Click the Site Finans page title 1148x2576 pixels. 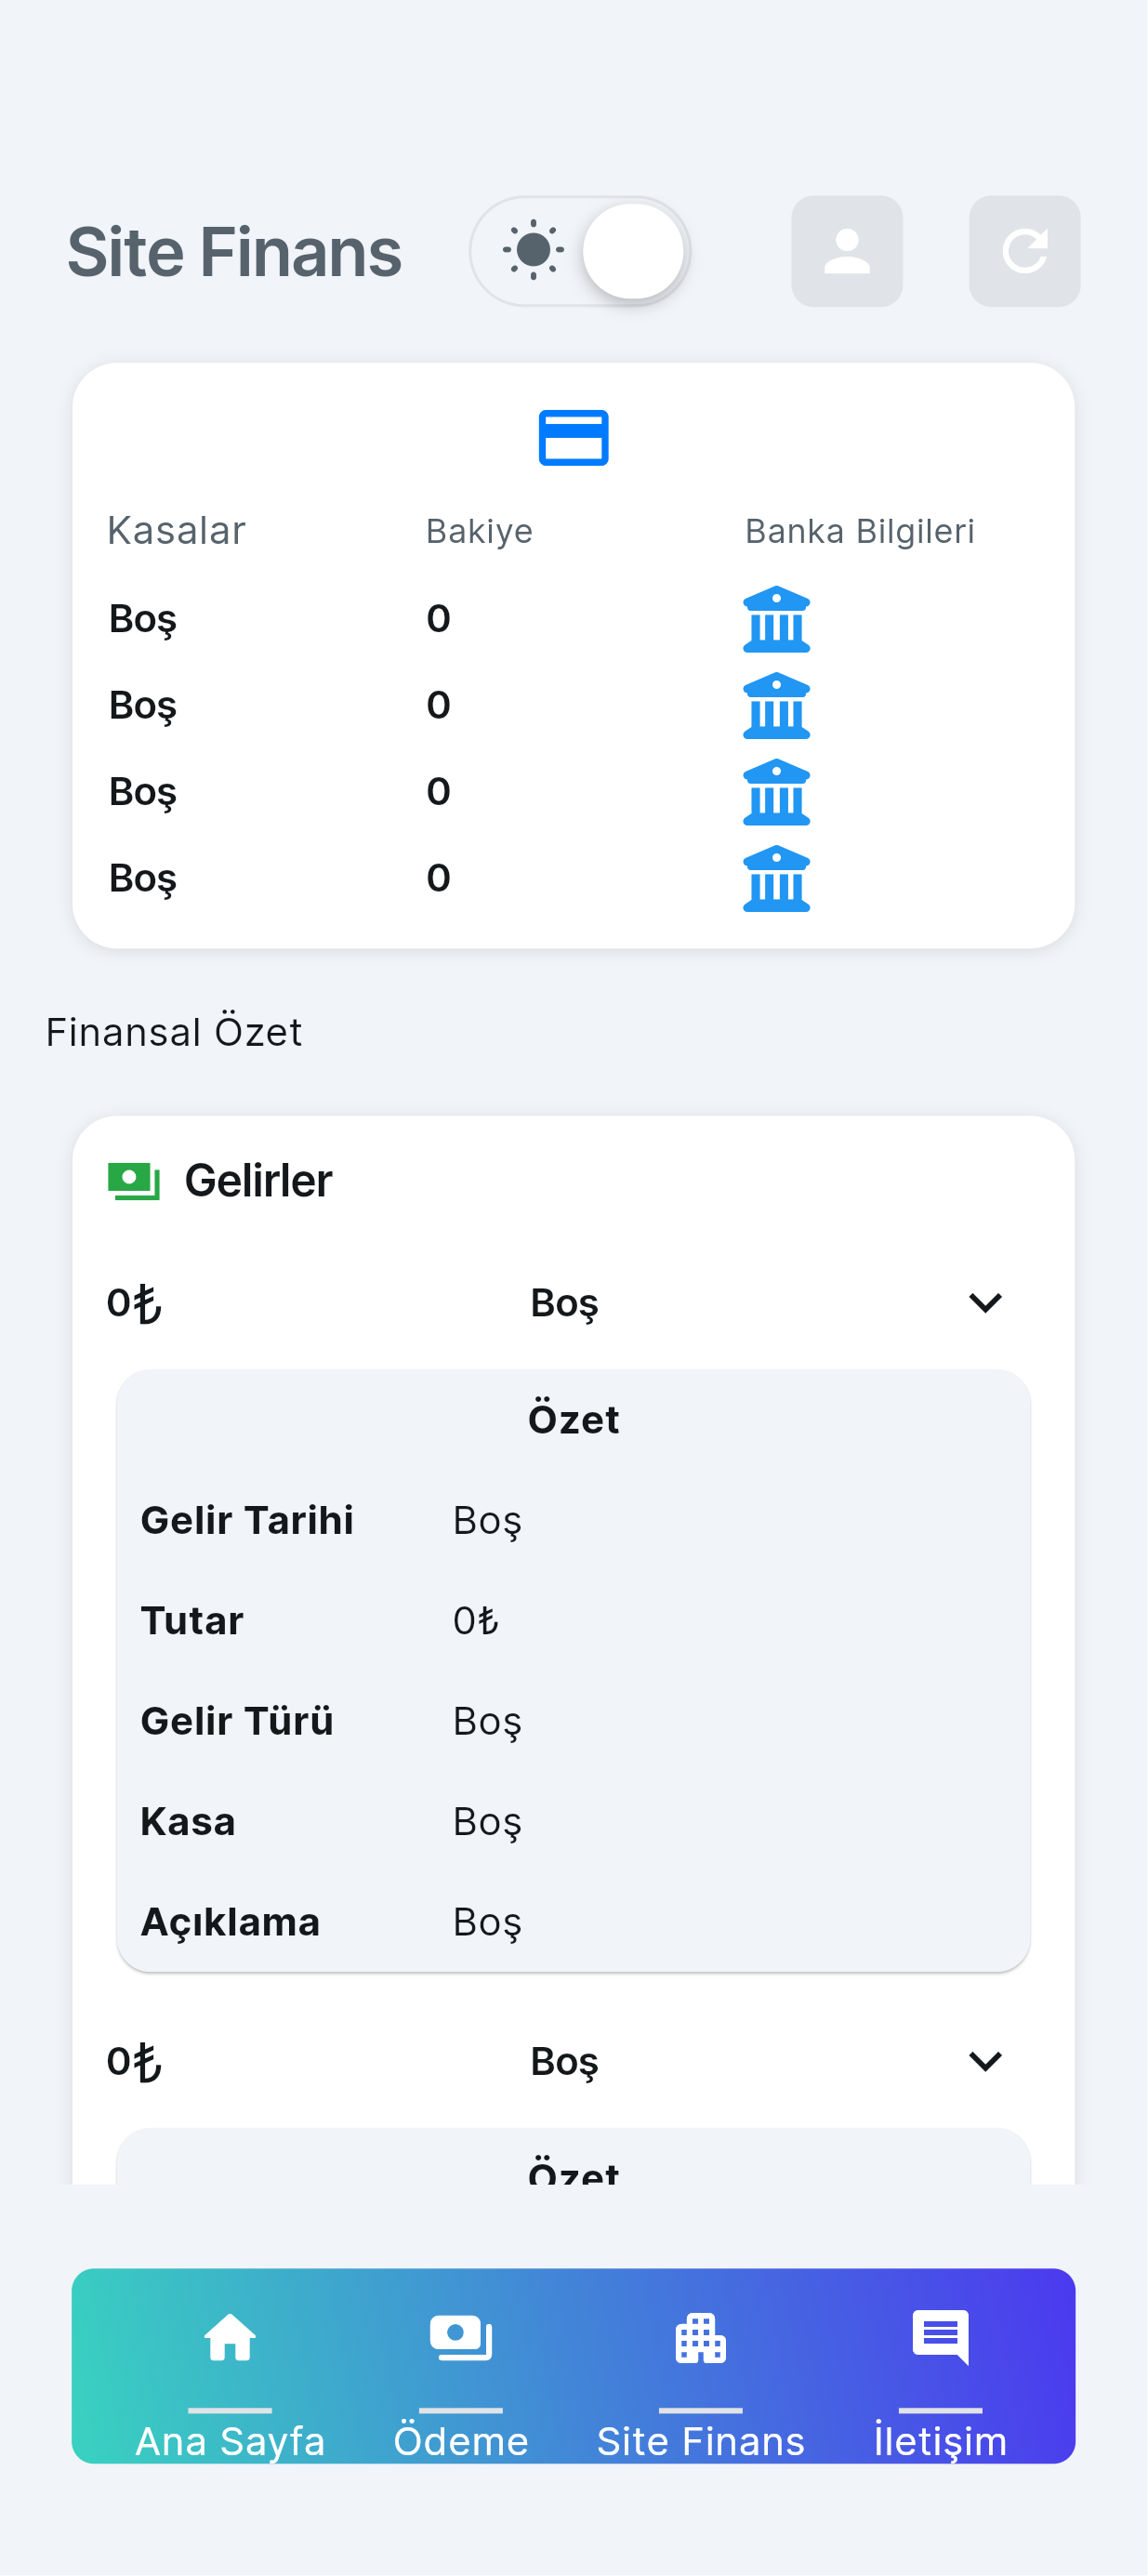click(234, 252)
